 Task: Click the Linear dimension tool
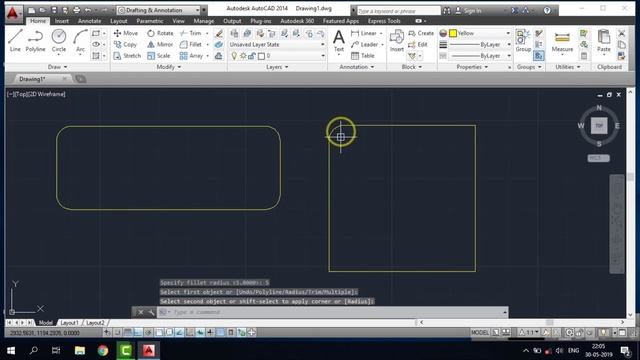point(364,33)
